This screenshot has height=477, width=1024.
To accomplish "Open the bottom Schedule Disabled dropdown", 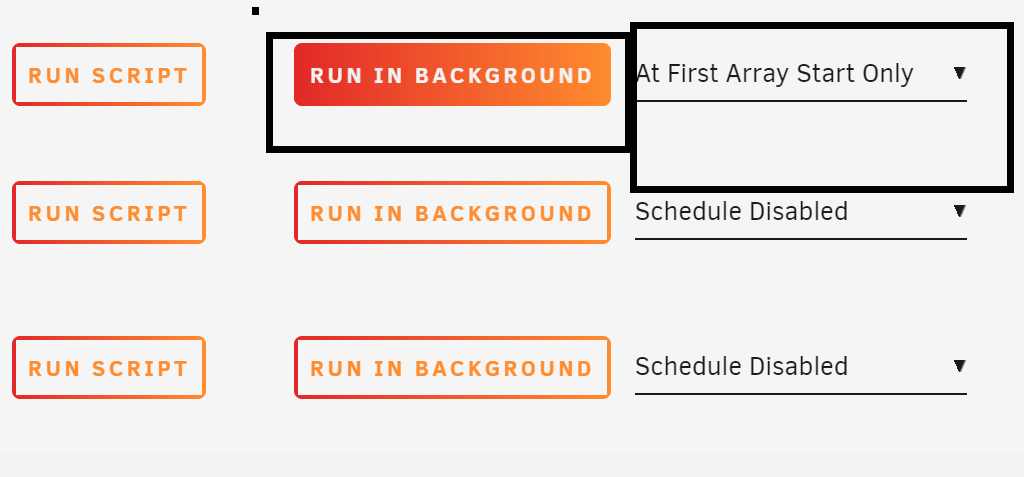I will pyautogui.click(x=801, y=367).
